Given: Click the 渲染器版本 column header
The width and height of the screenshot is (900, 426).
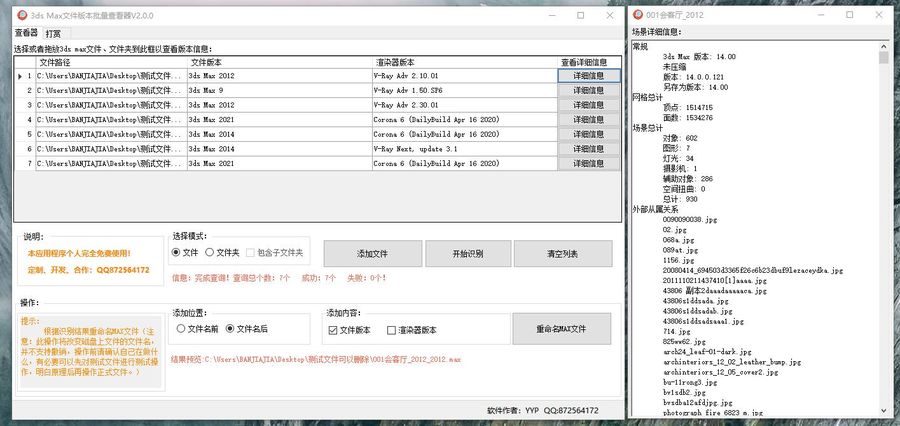Looking at the screenshot, I should (464, 62).
